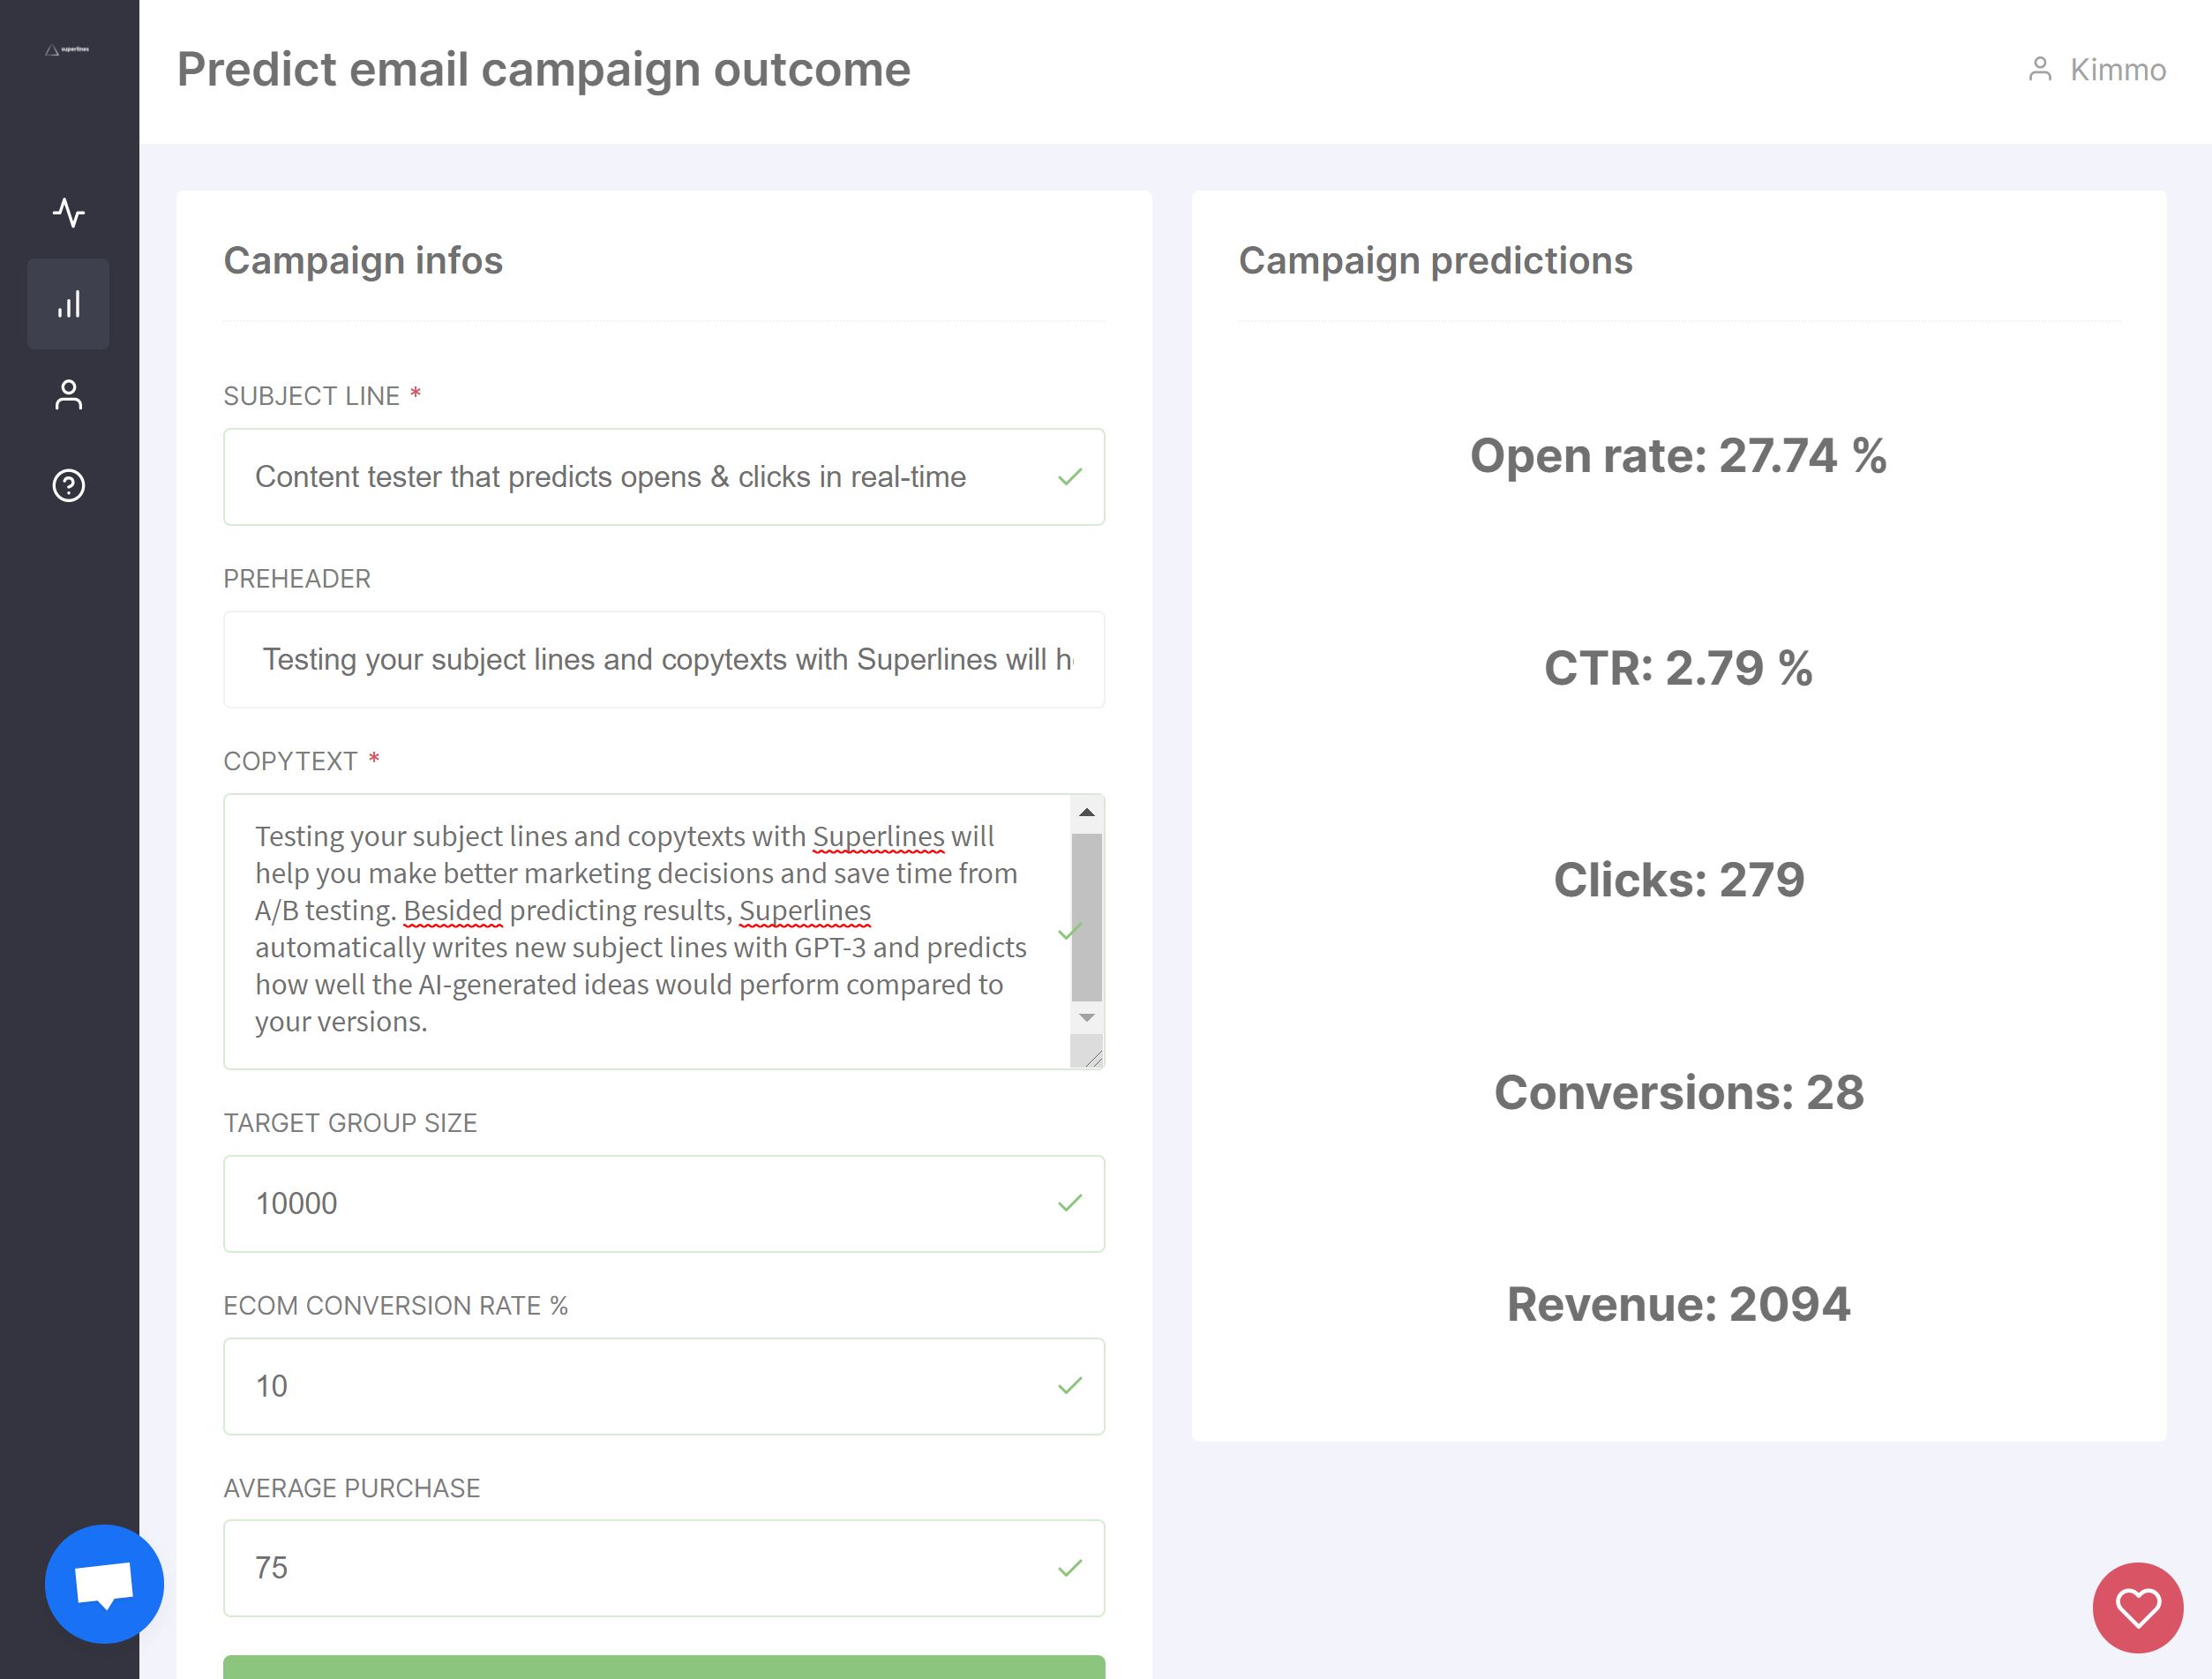Click the user icon beside Kimmo
This screenshot has height=1679, width=2212.
2039,69
